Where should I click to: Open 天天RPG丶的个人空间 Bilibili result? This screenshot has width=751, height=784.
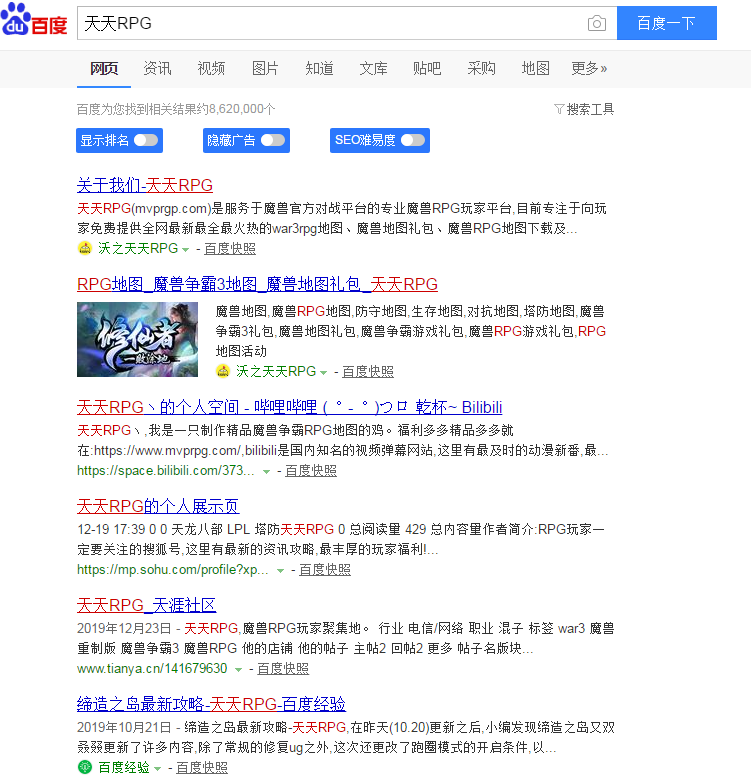click(x=290, y=407)
